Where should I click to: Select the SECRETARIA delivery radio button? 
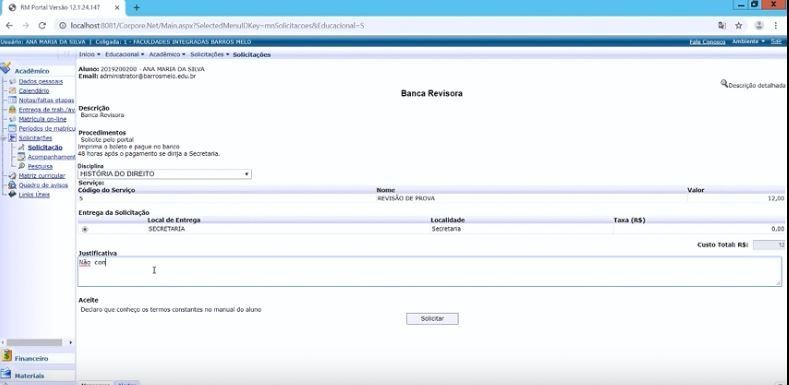tap(85, 229)
